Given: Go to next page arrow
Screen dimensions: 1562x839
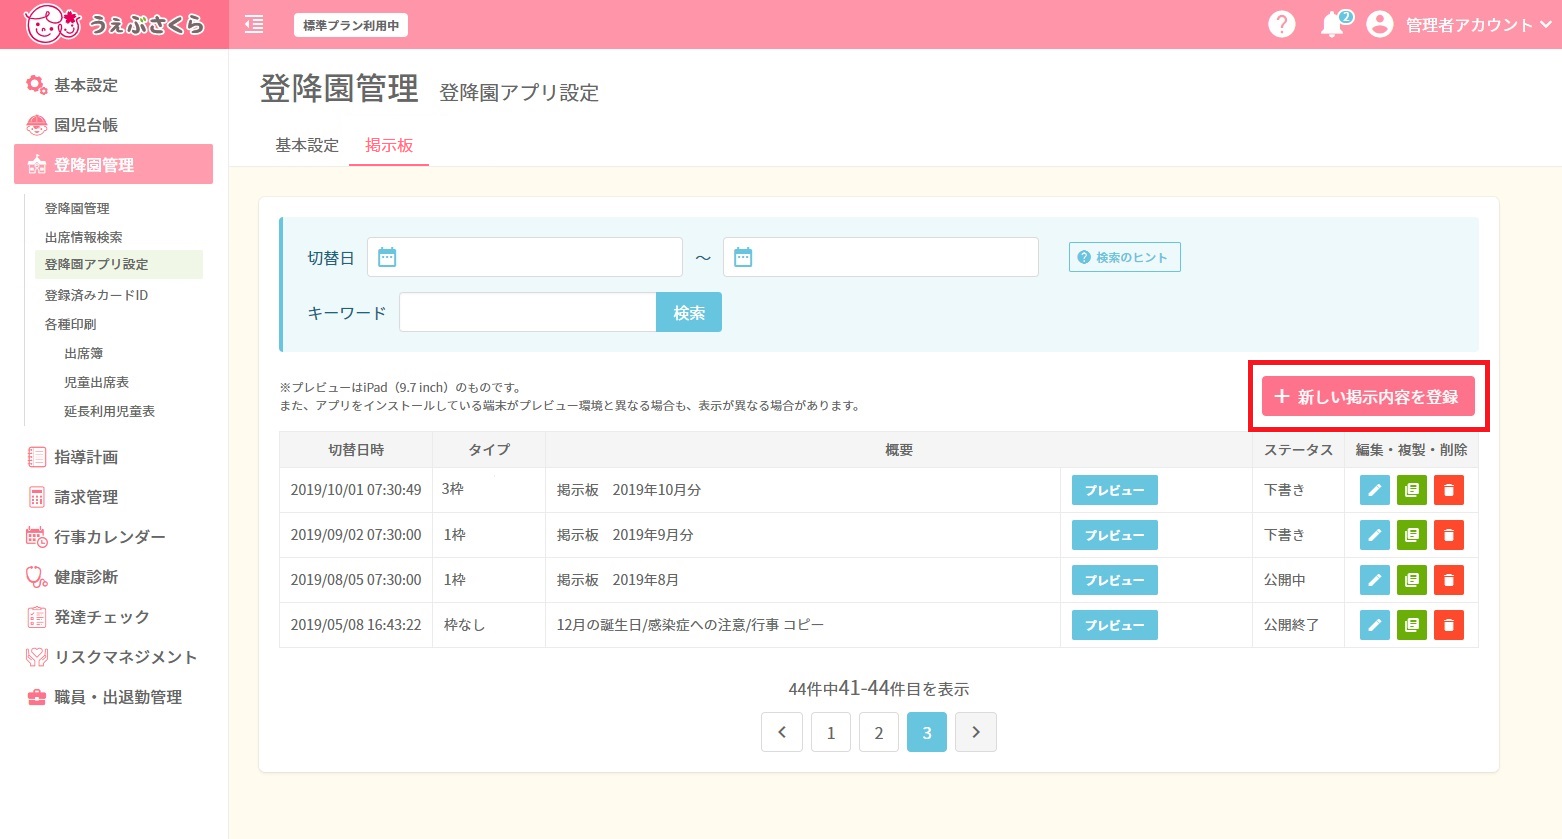Looking at the screenshot, I should [976, 732].
